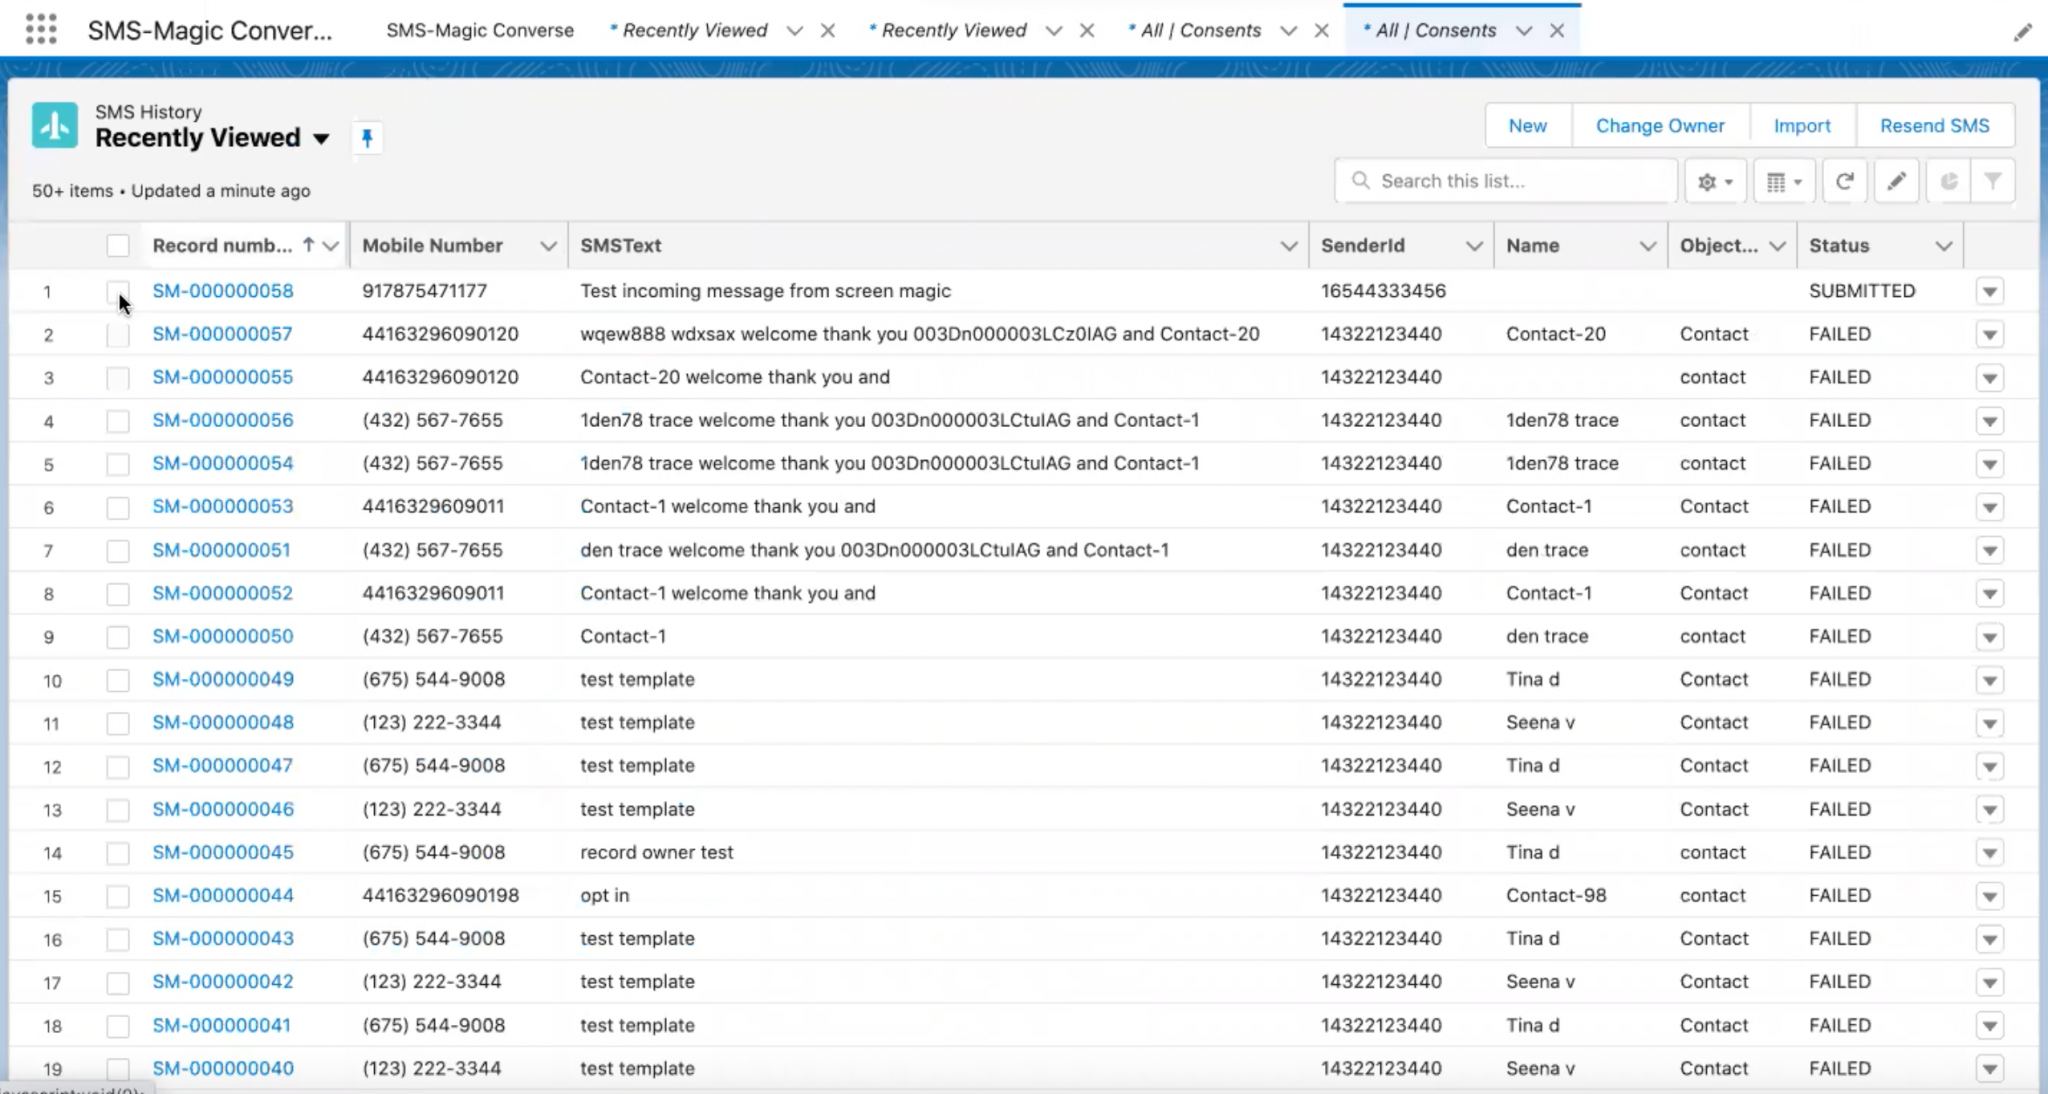Screen dimensions: 2048x1094
Task: Open the SMSText column menu
Action: 1289,246
